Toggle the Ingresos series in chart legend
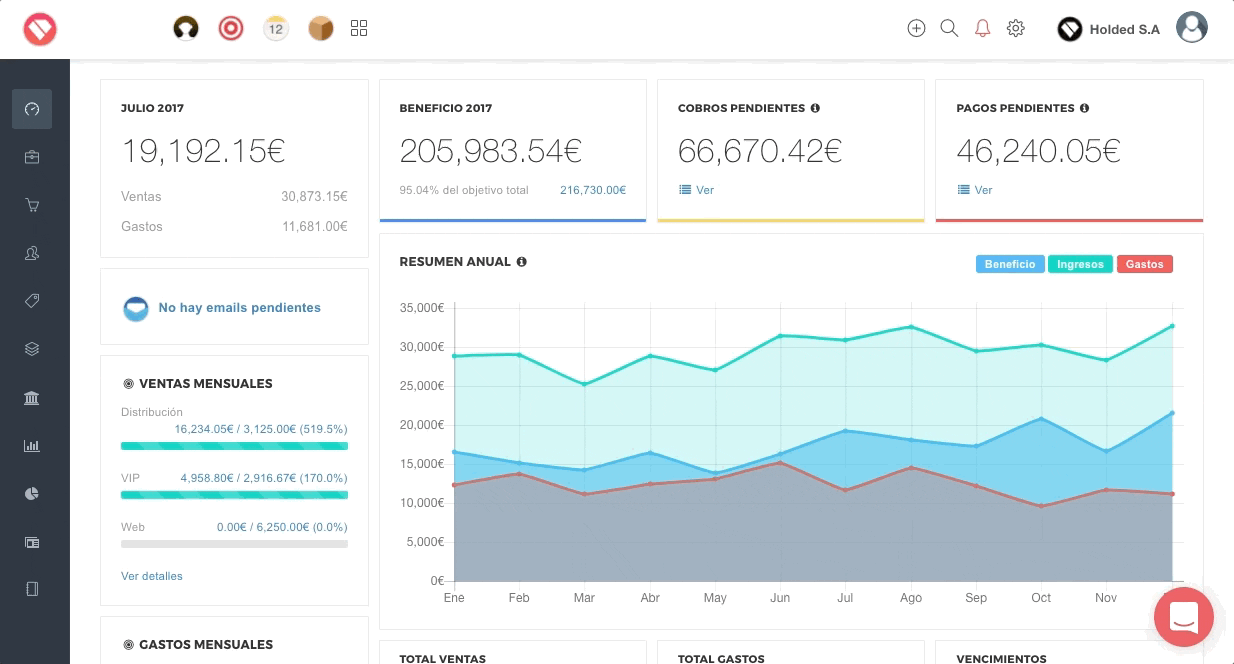This screenshot has width=1234, height=664. tap(1080, 264)
